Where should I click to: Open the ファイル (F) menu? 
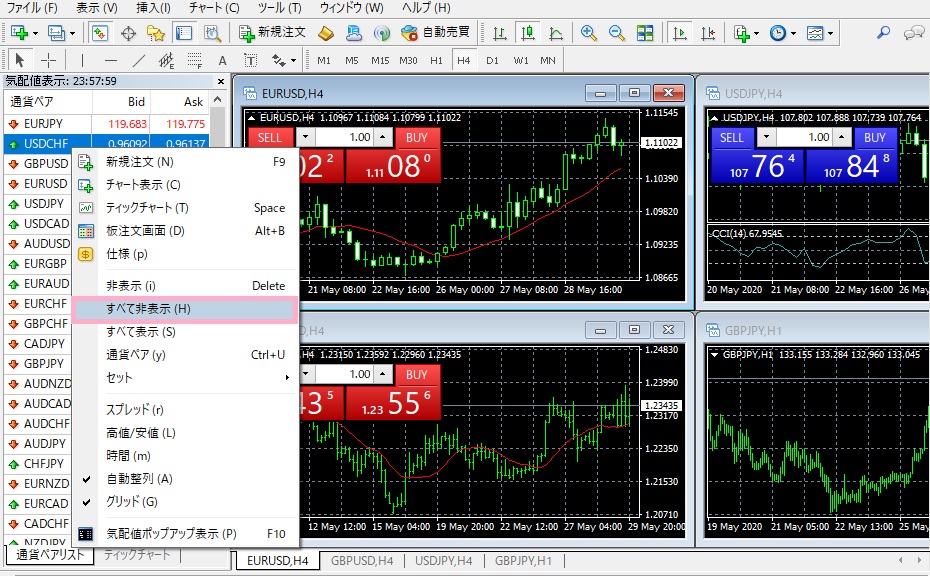click(x=32, y=8)
